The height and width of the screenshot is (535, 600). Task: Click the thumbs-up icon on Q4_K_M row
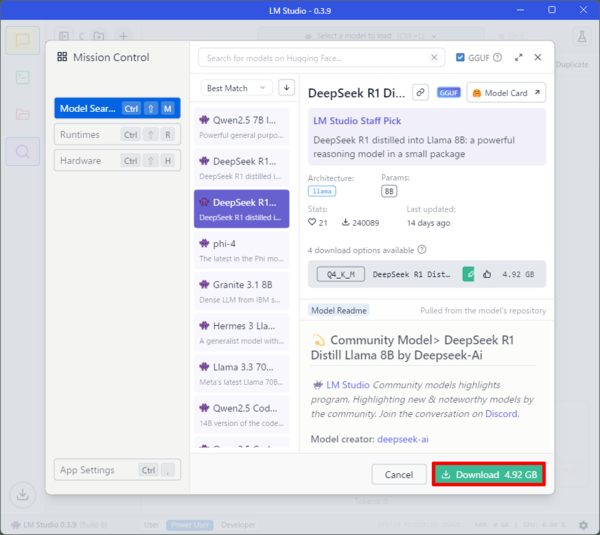tap(487, 274)
